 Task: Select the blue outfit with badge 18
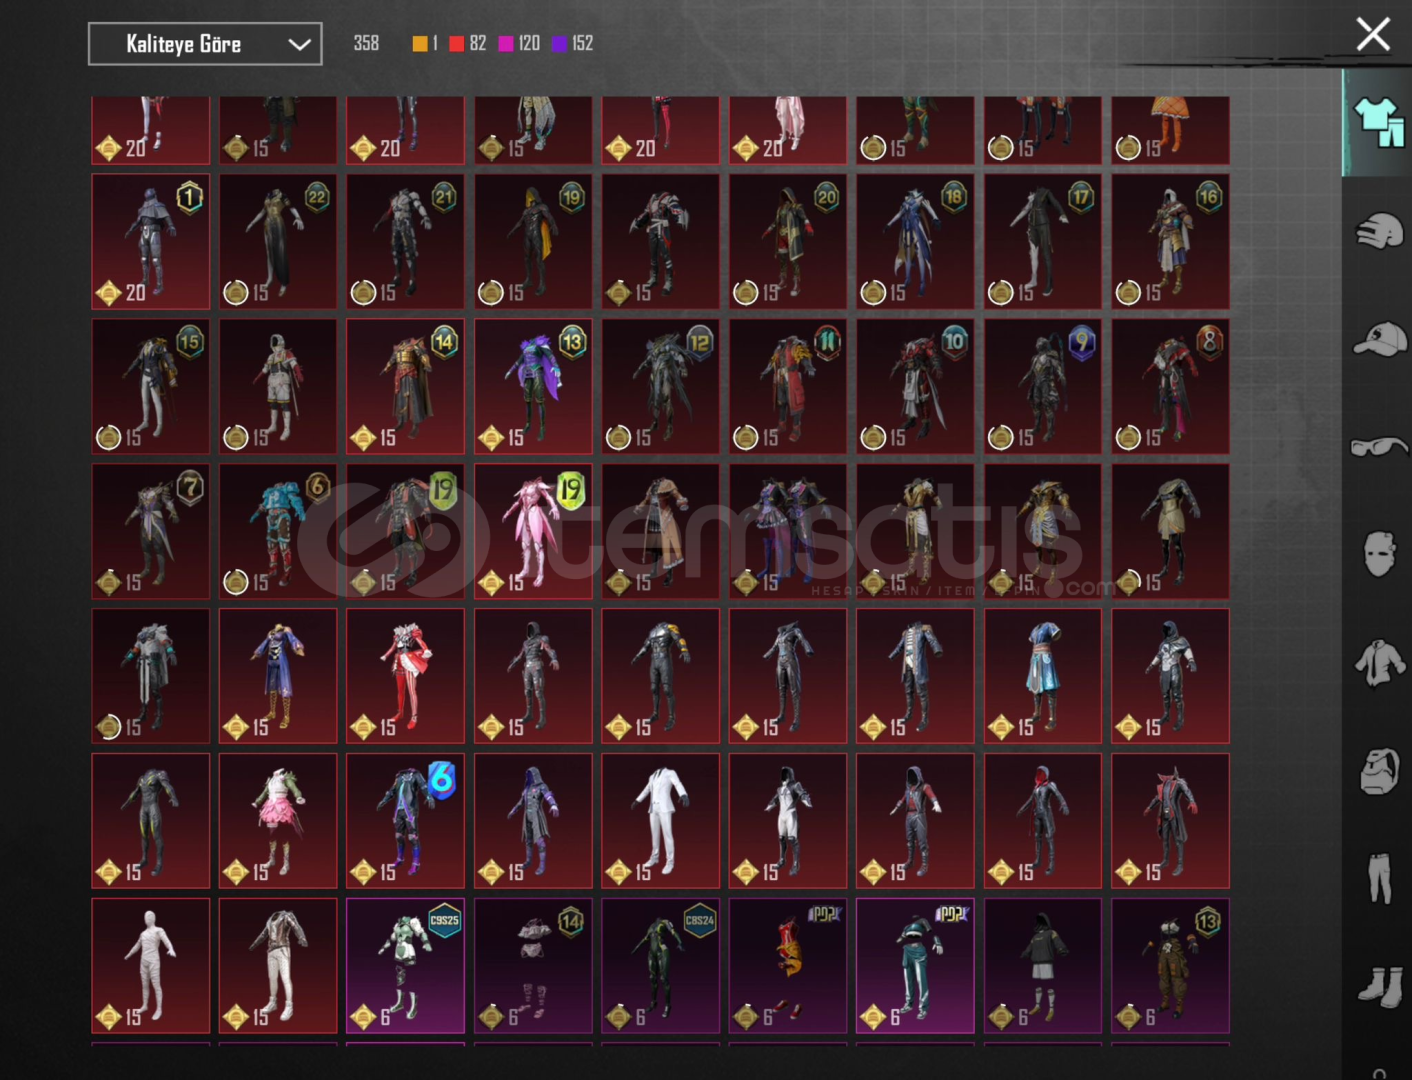pyautogui.click(x=915, y=241)
